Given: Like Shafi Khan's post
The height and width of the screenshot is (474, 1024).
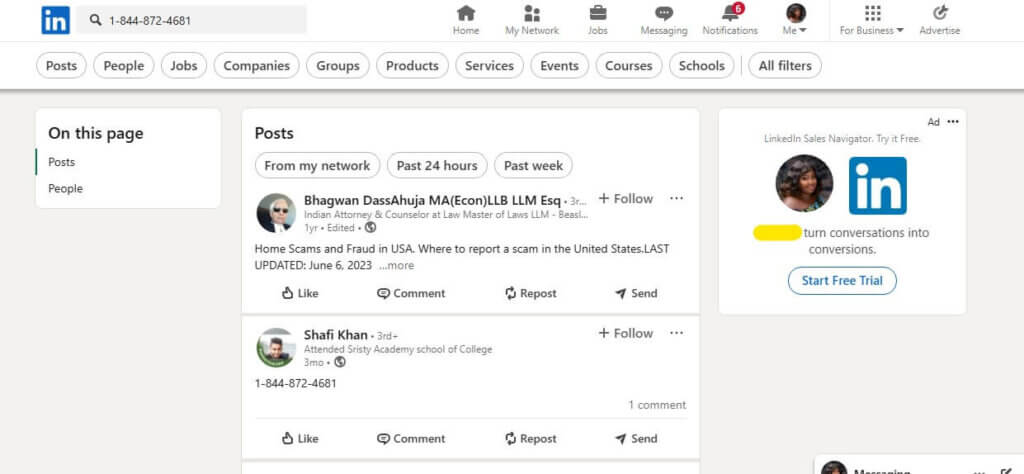Looking at the screenshot, I should point(300,438).
